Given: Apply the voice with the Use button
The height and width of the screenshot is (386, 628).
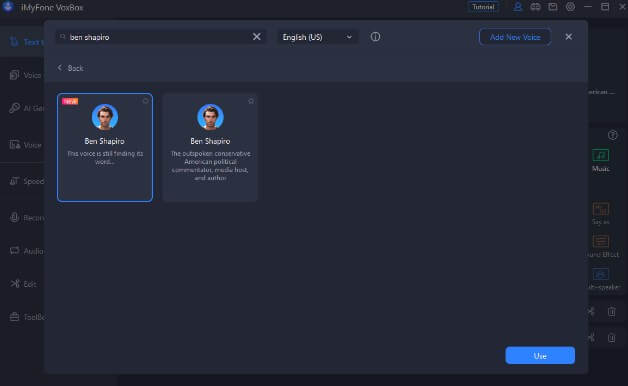Looking at the screenshot, I should pyautogui.click(x=540, y=356).
